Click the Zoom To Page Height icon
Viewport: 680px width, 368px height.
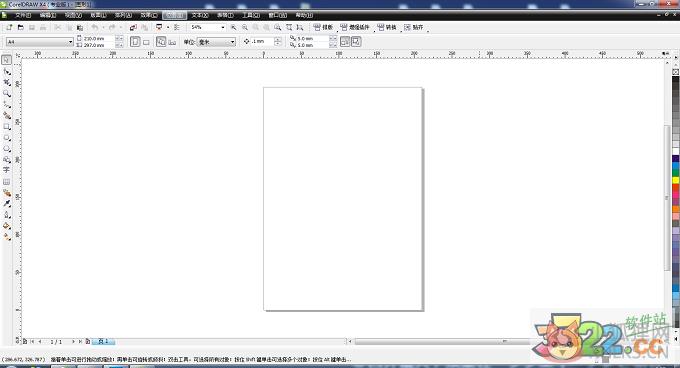click(300, 27)
